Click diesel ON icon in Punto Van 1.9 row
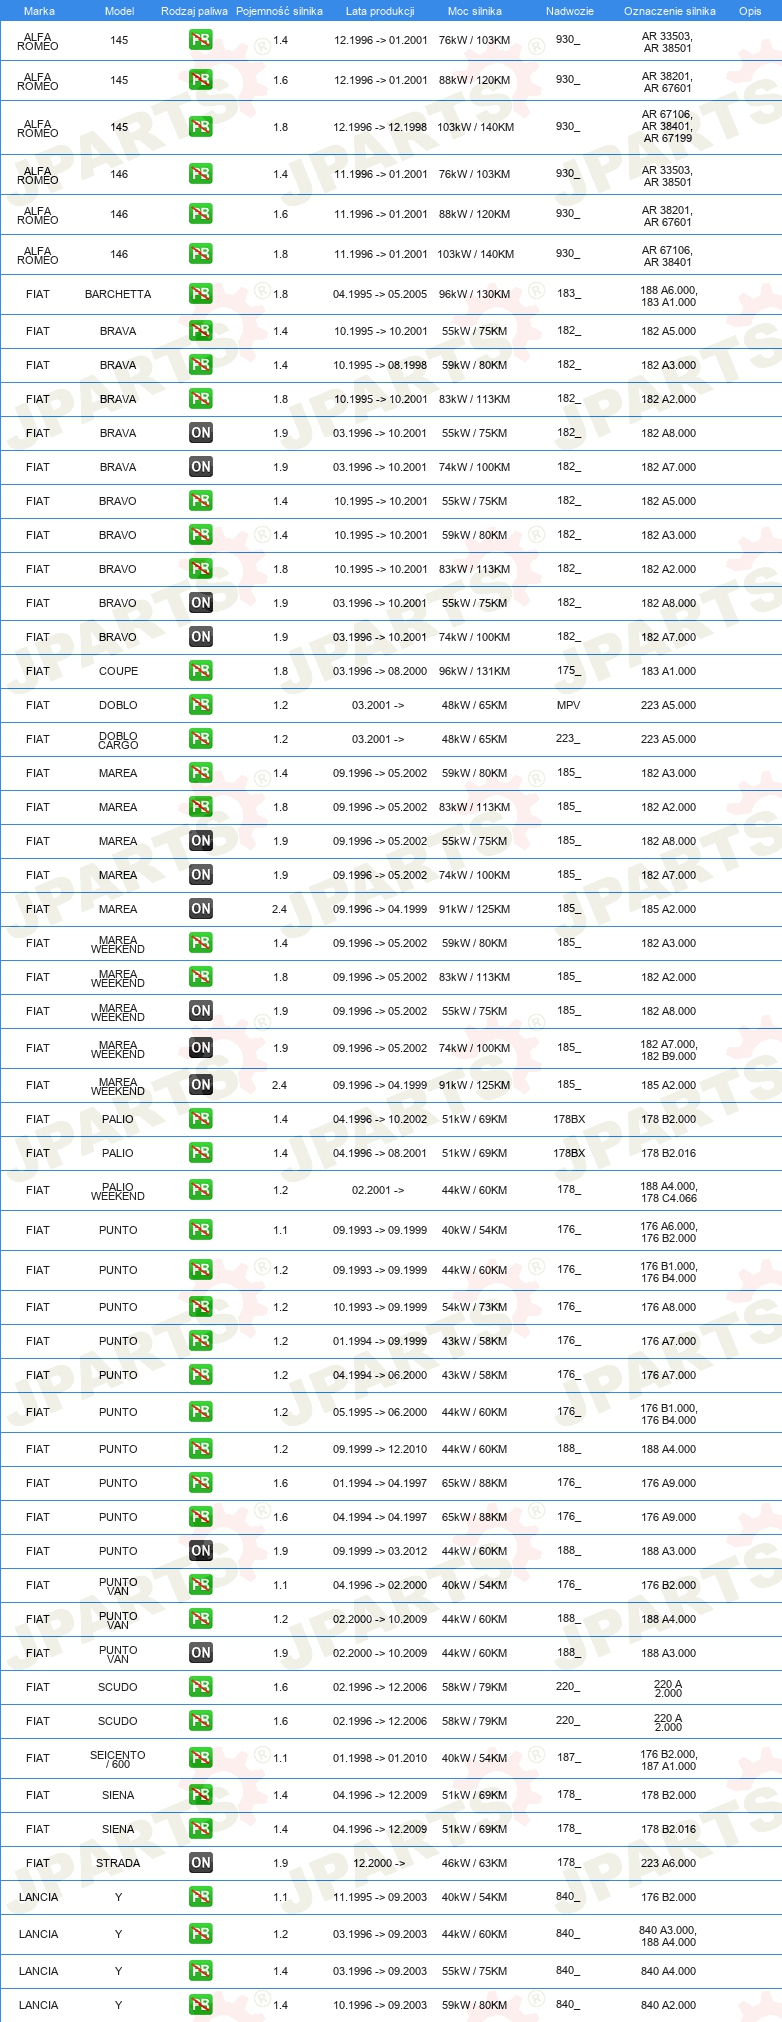Screen dimensions: 782x2022 click(201, 1653)
